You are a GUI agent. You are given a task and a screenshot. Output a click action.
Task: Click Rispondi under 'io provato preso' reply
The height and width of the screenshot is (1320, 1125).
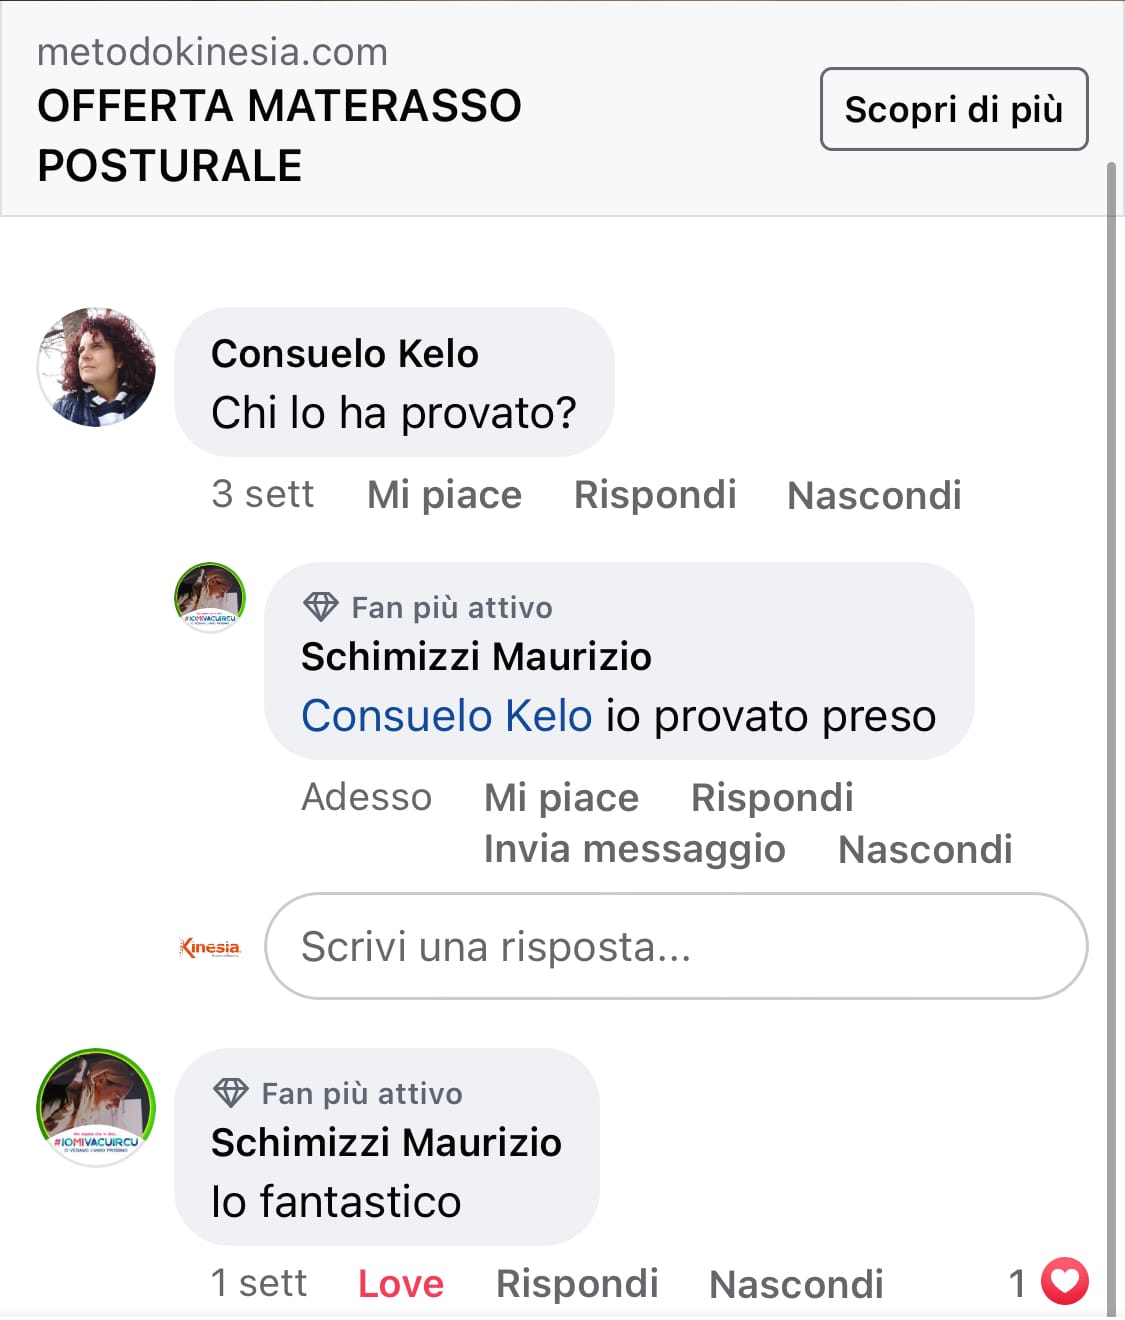click(772, 798)
